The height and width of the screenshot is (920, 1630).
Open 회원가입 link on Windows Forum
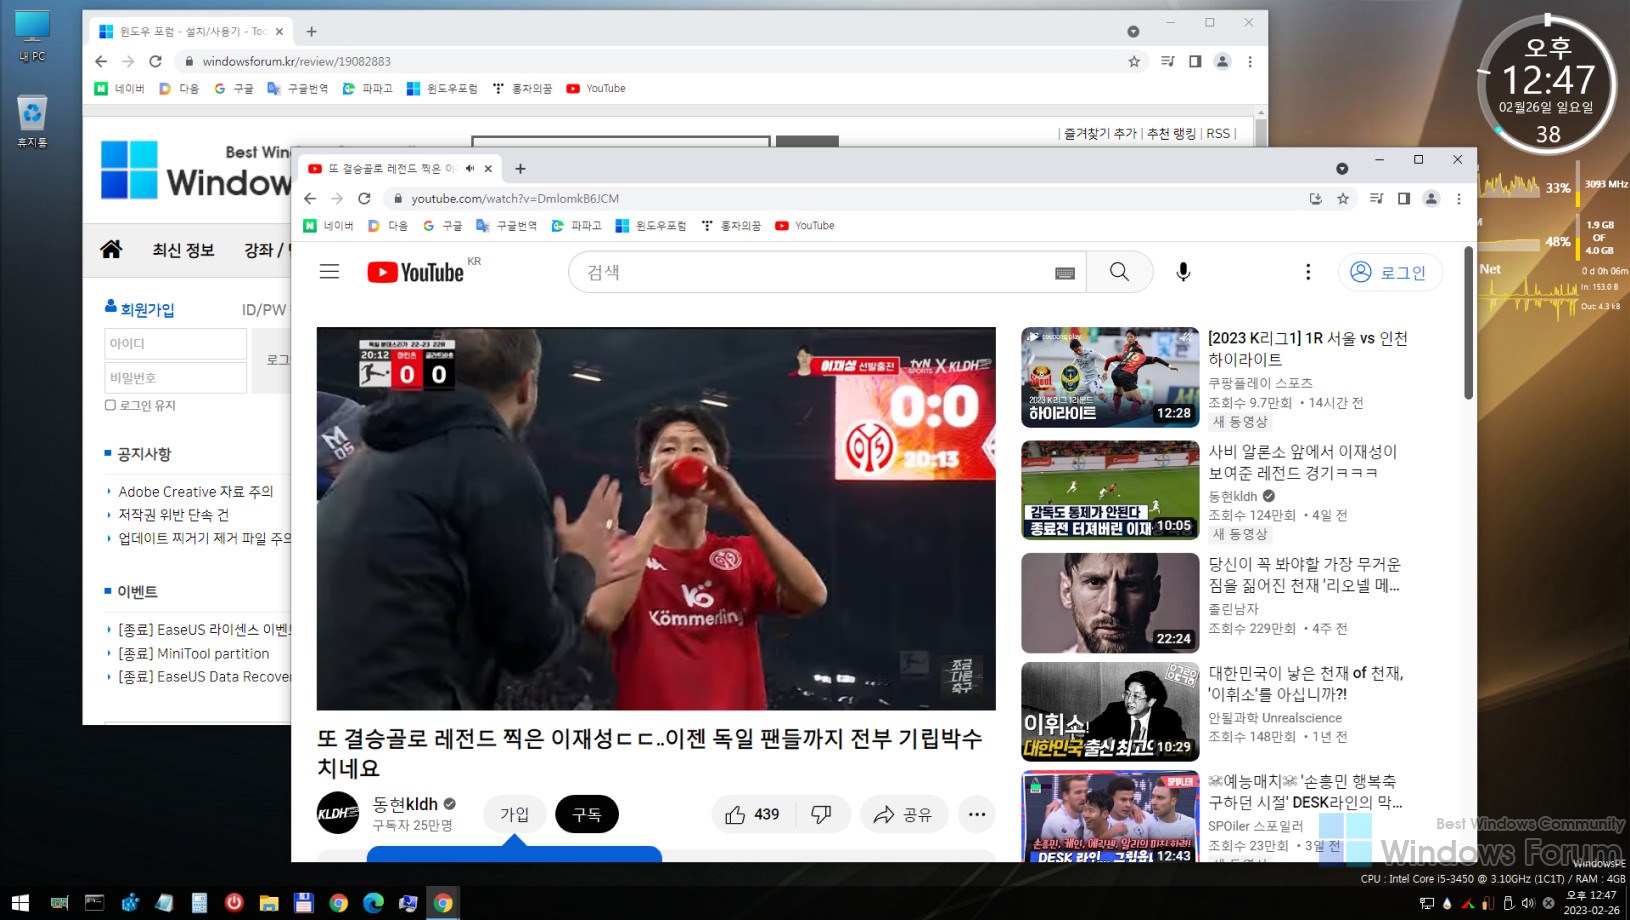click(147, 310)
